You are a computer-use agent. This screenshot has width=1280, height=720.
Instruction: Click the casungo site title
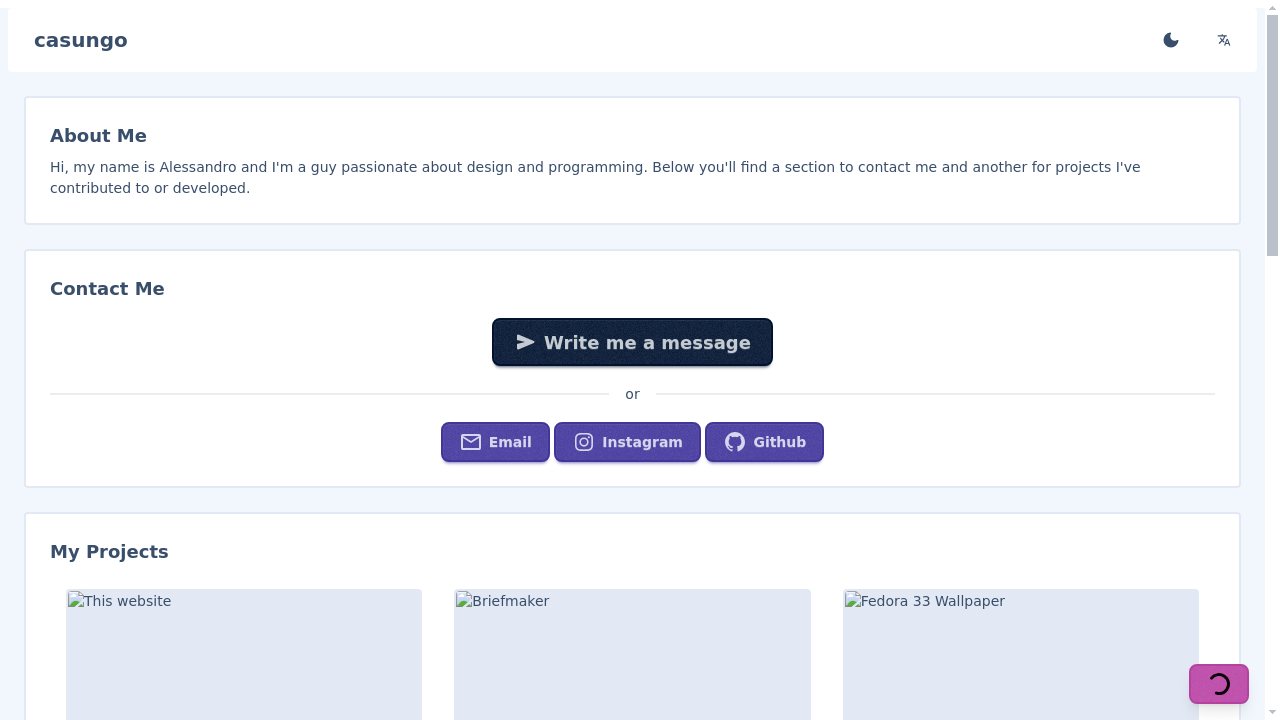tap(81, 40)
